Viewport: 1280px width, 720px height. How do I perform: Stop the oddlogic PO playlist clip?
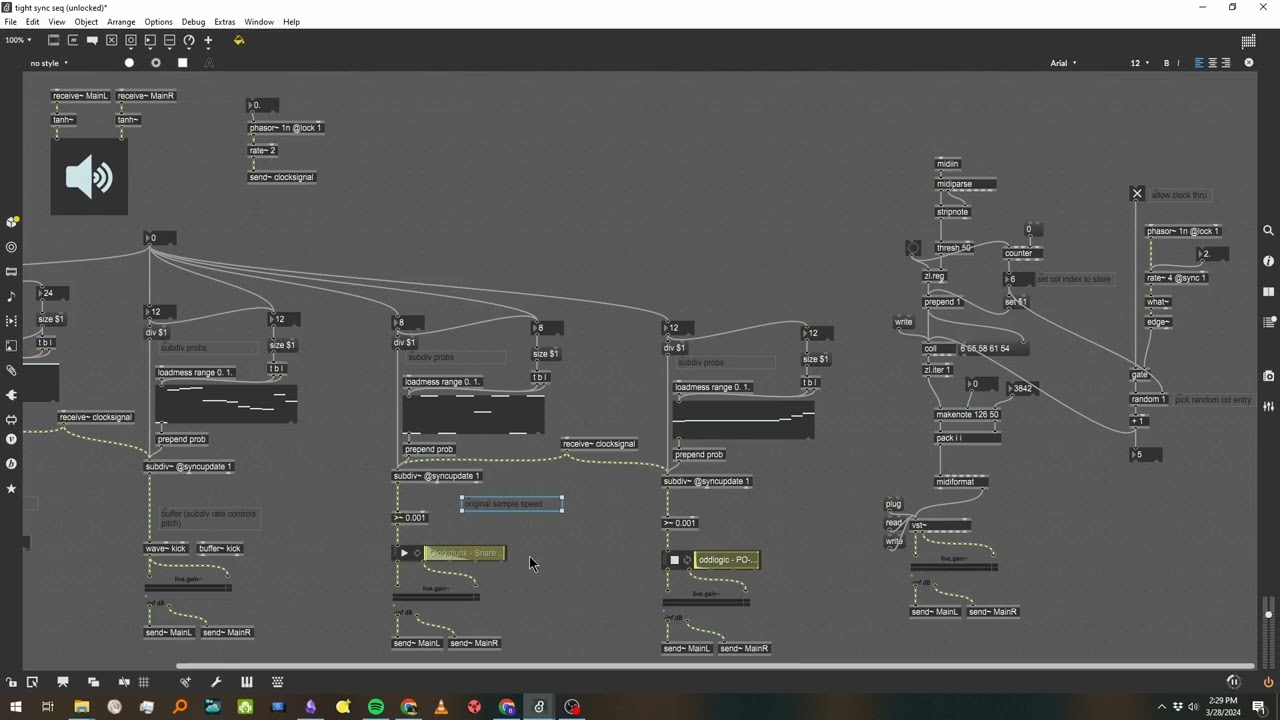[674, 560]
